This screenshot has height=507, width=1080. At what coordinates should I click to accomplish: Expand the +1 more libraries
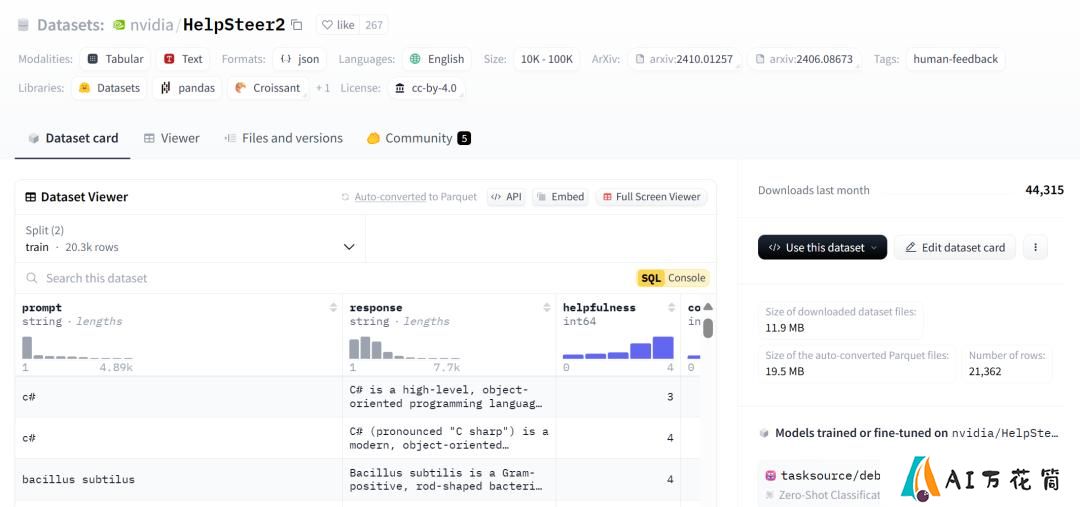pos(323,88)
